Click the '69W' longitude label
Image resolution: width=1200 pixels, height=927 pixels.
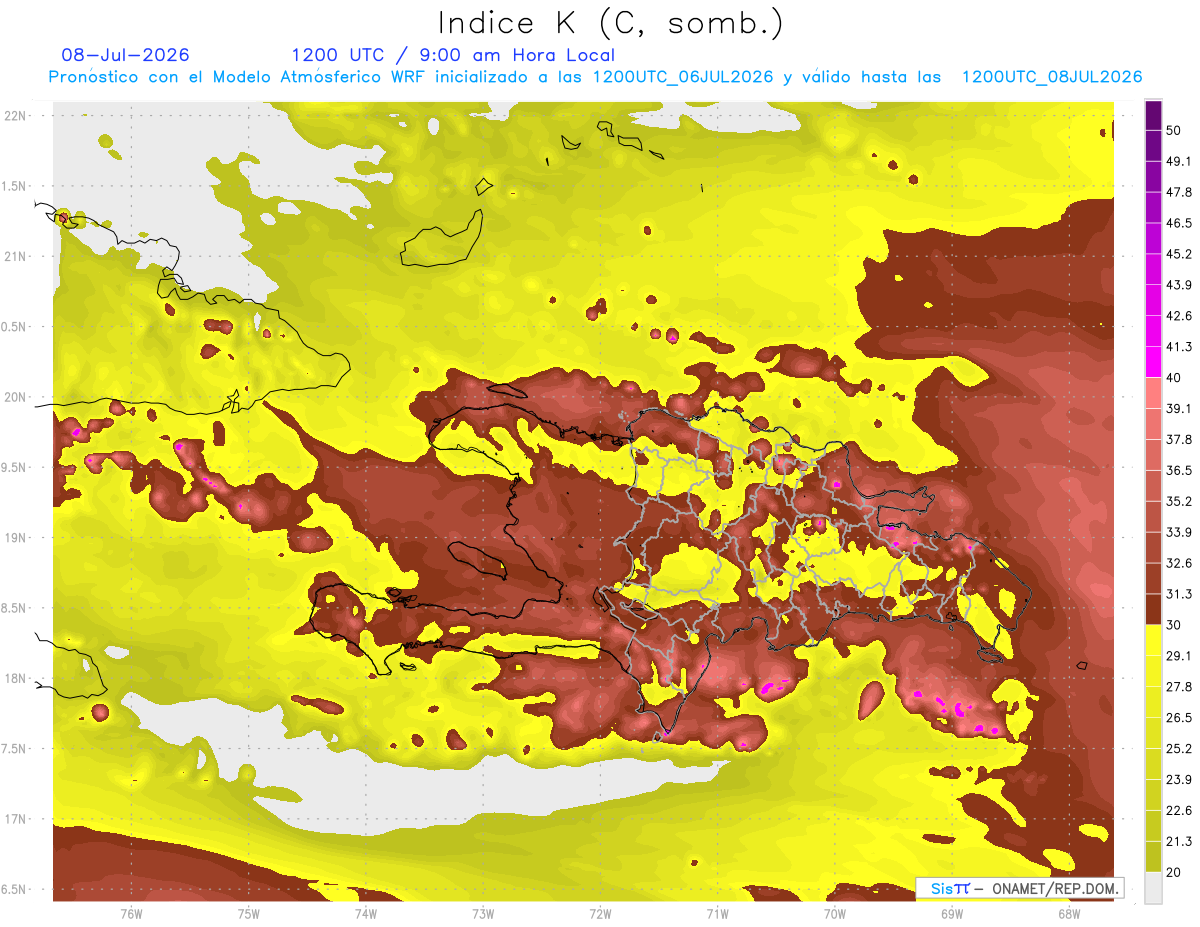pos(952,913)
